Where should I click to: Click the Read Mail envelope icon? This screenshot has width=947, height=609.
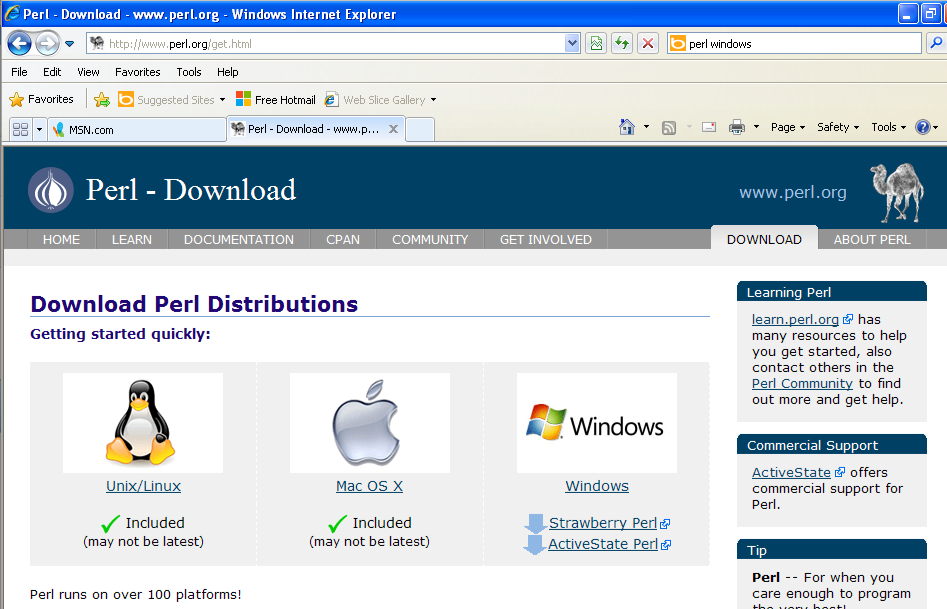[x=709, y=127]
